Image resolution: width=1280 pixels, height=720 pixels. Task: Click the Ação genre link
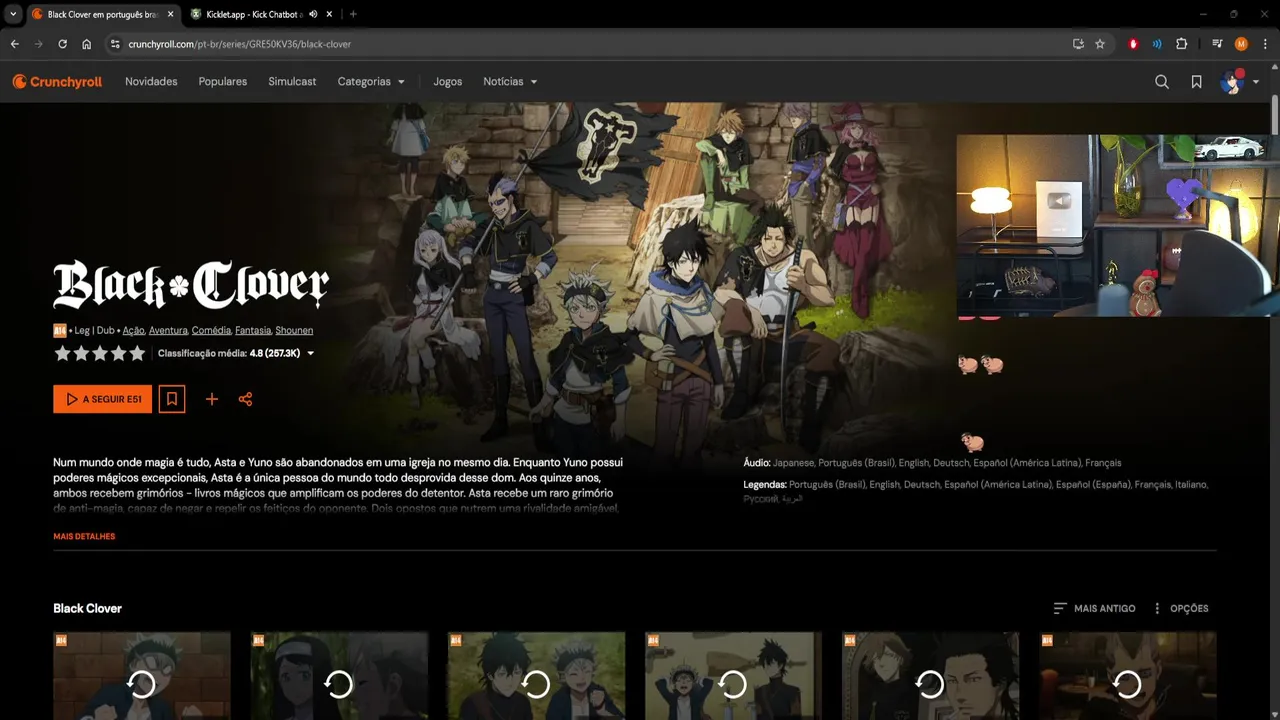(133, 330)
